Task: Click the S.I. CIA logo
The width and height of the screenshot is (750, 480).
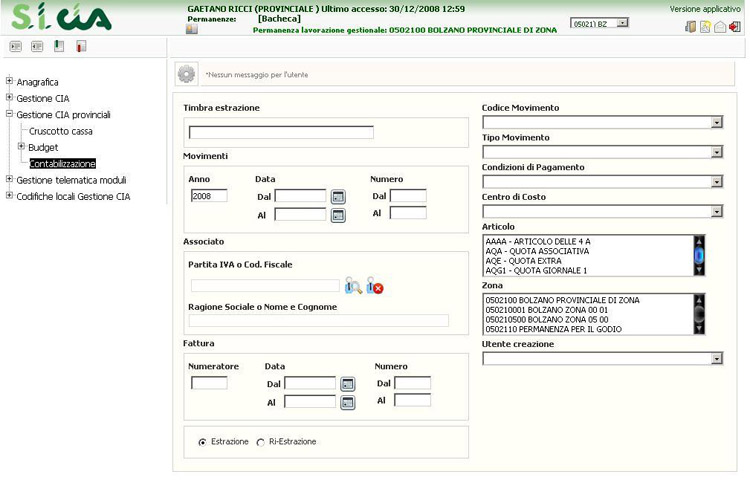Action: pyautogui.click(x=61, y=17)
